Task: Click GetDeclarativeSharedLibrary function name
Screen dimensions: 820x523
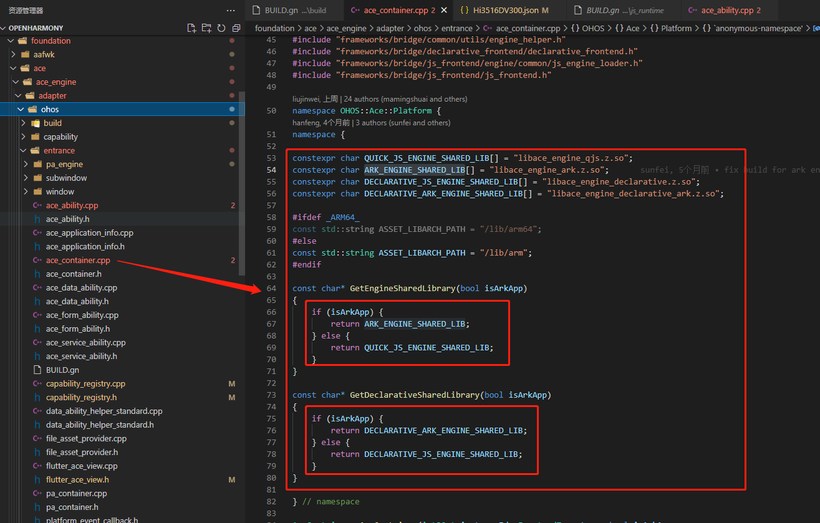Action: [x=414, y=395]
